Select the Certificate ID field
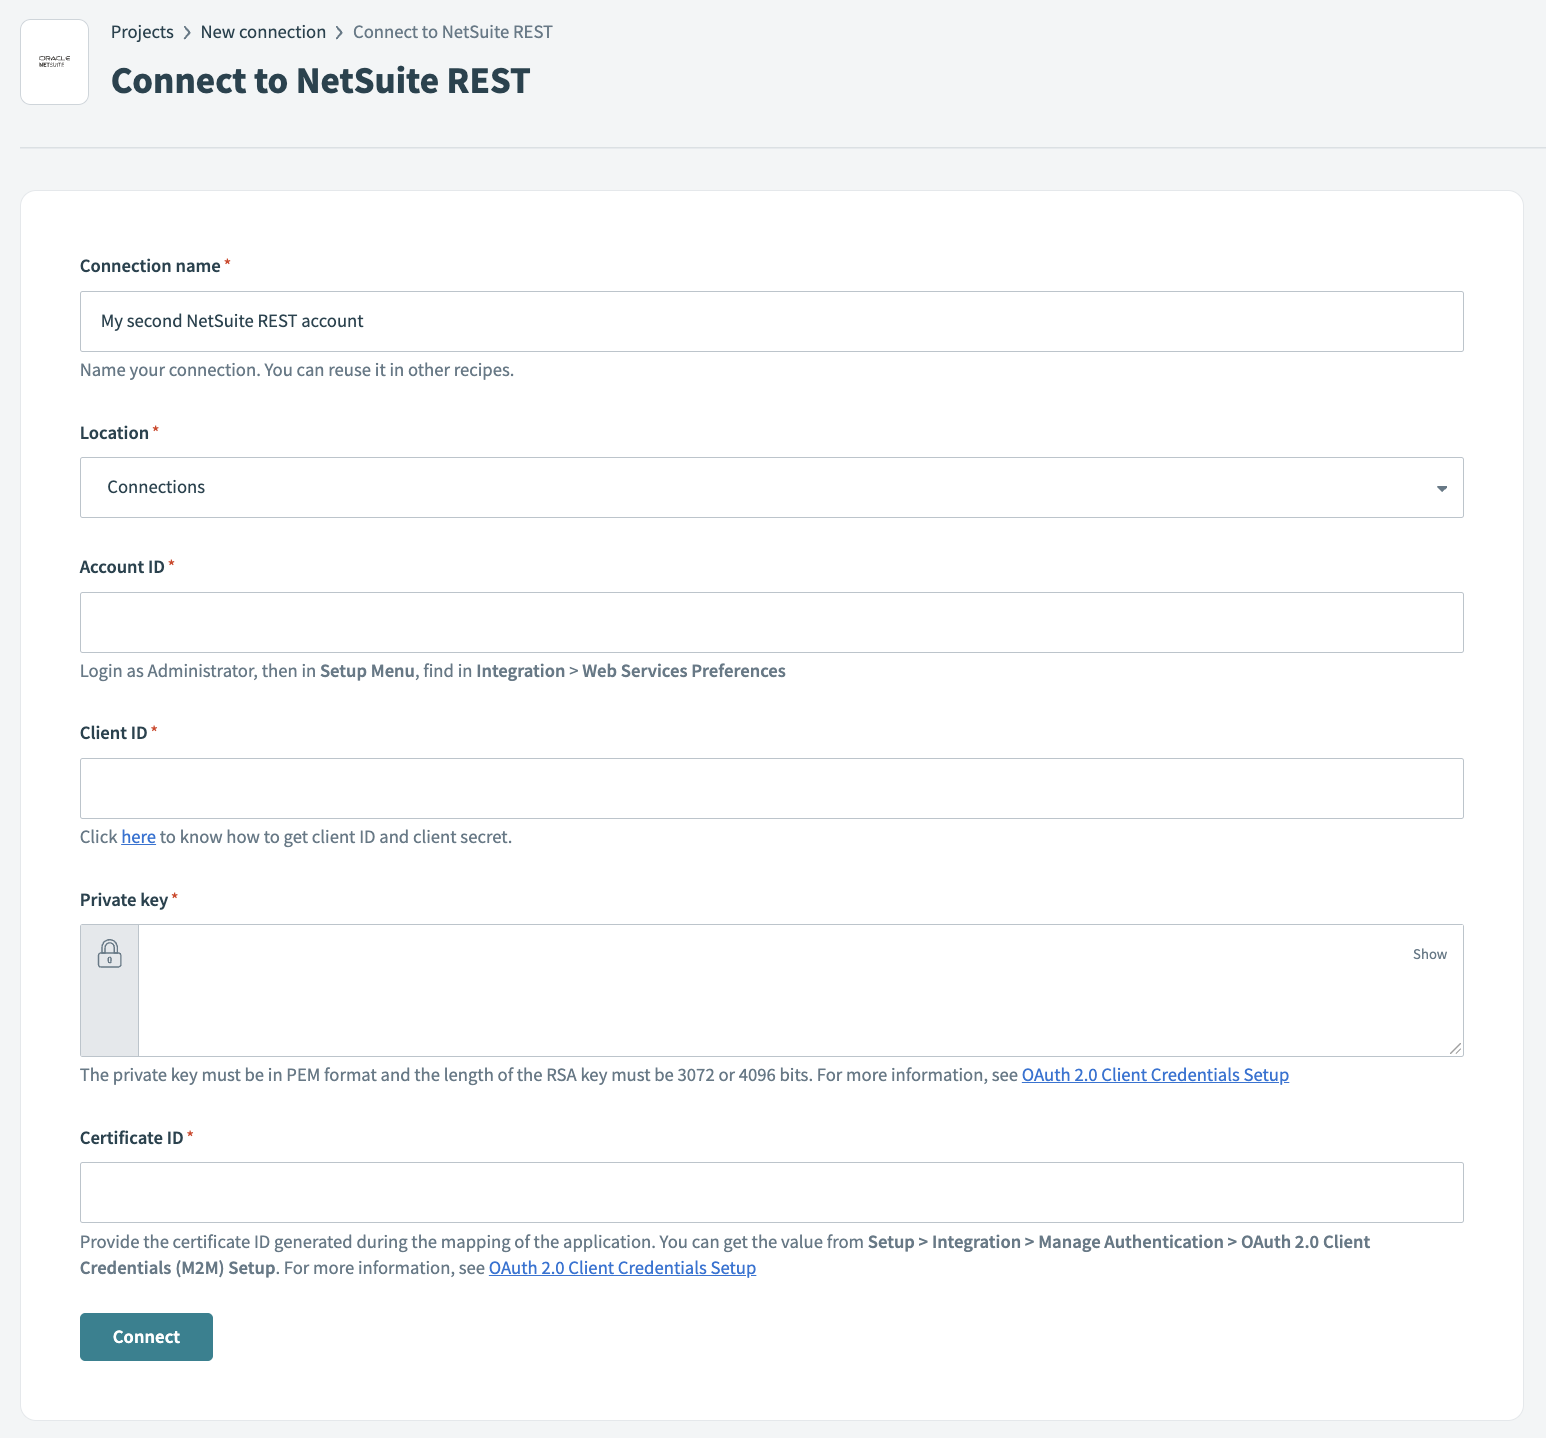Viewport: 1546px width, 1438px height. pos(771,1193)
